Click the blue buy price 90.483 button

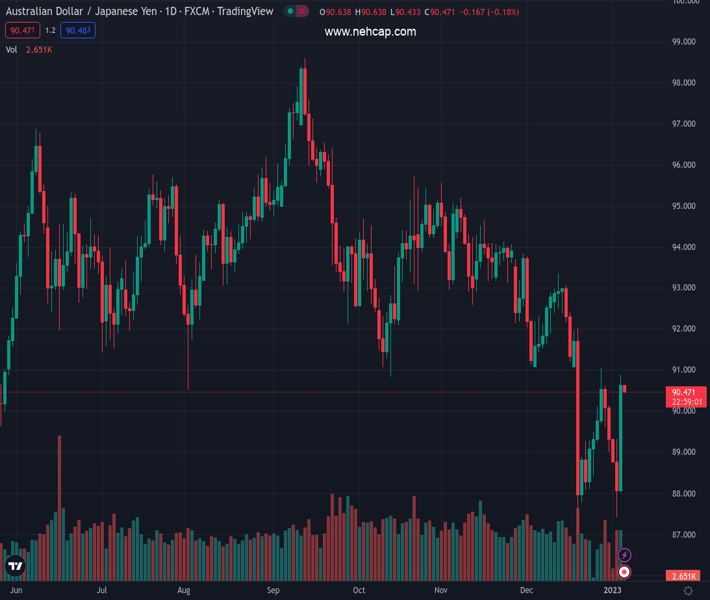(78, 31)
